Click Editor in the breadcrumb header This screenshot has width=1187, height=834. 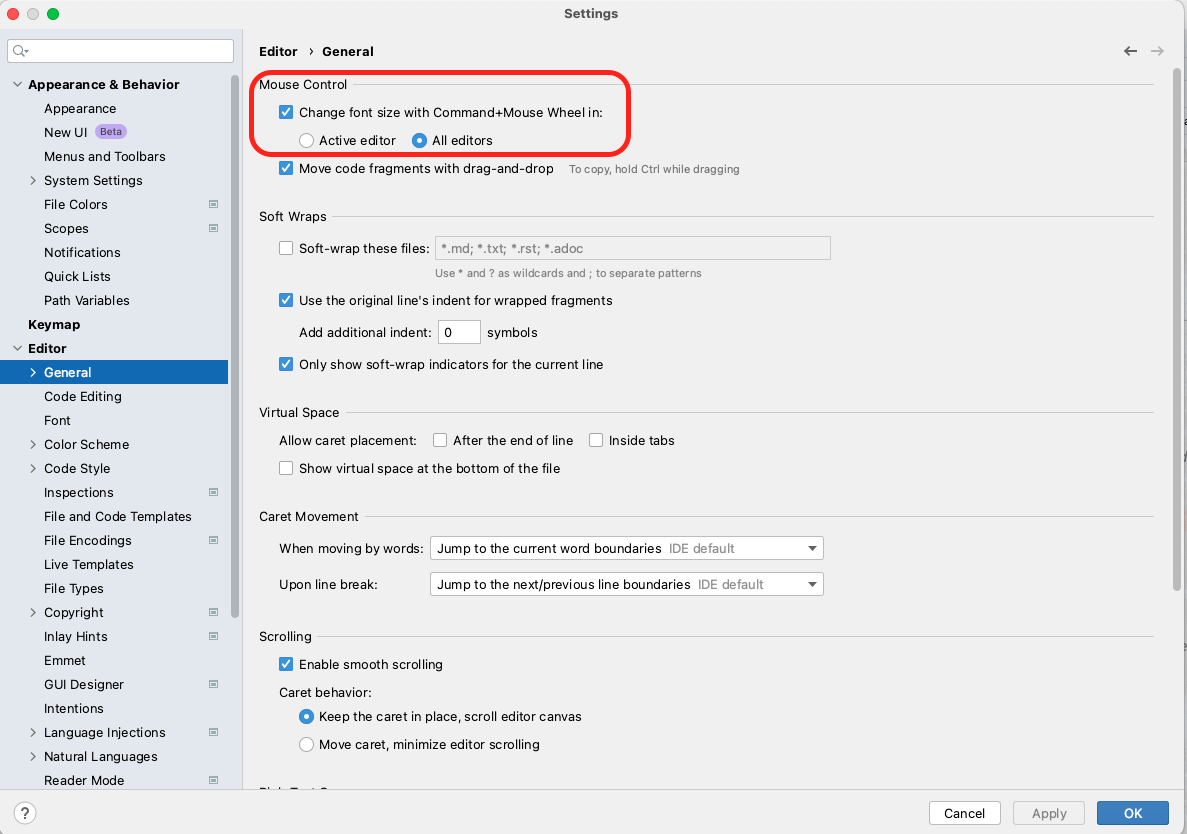[x=278, y=51]
